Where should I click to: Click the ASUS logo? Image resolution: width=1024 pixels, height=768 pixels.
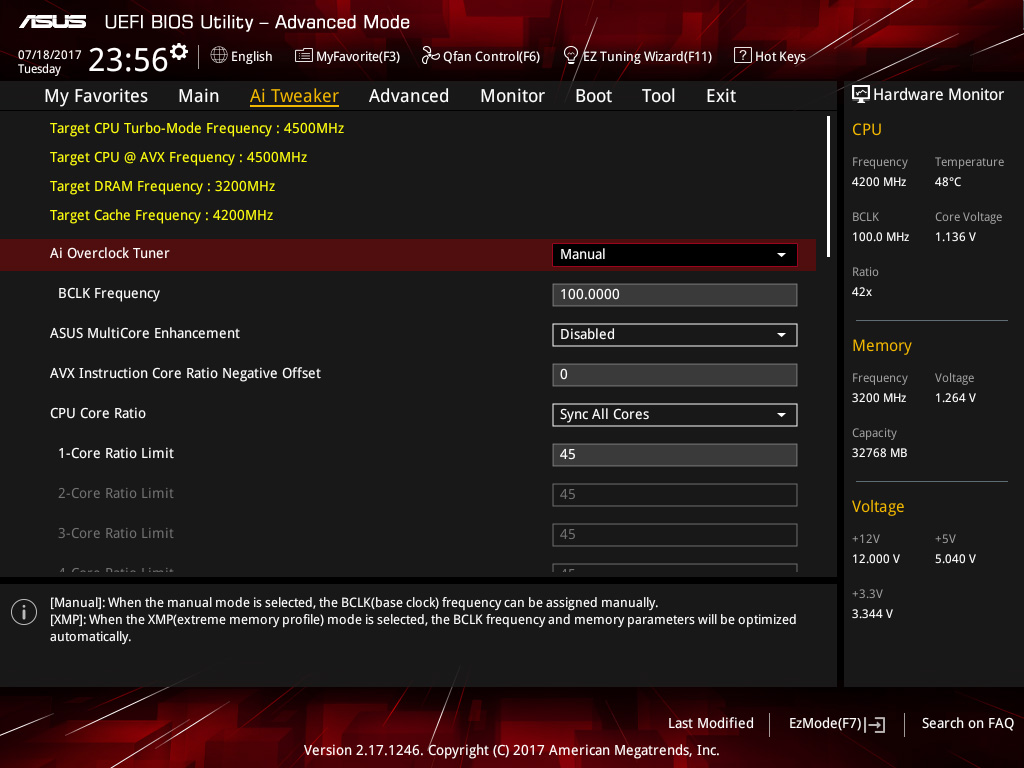pos(52,22)
